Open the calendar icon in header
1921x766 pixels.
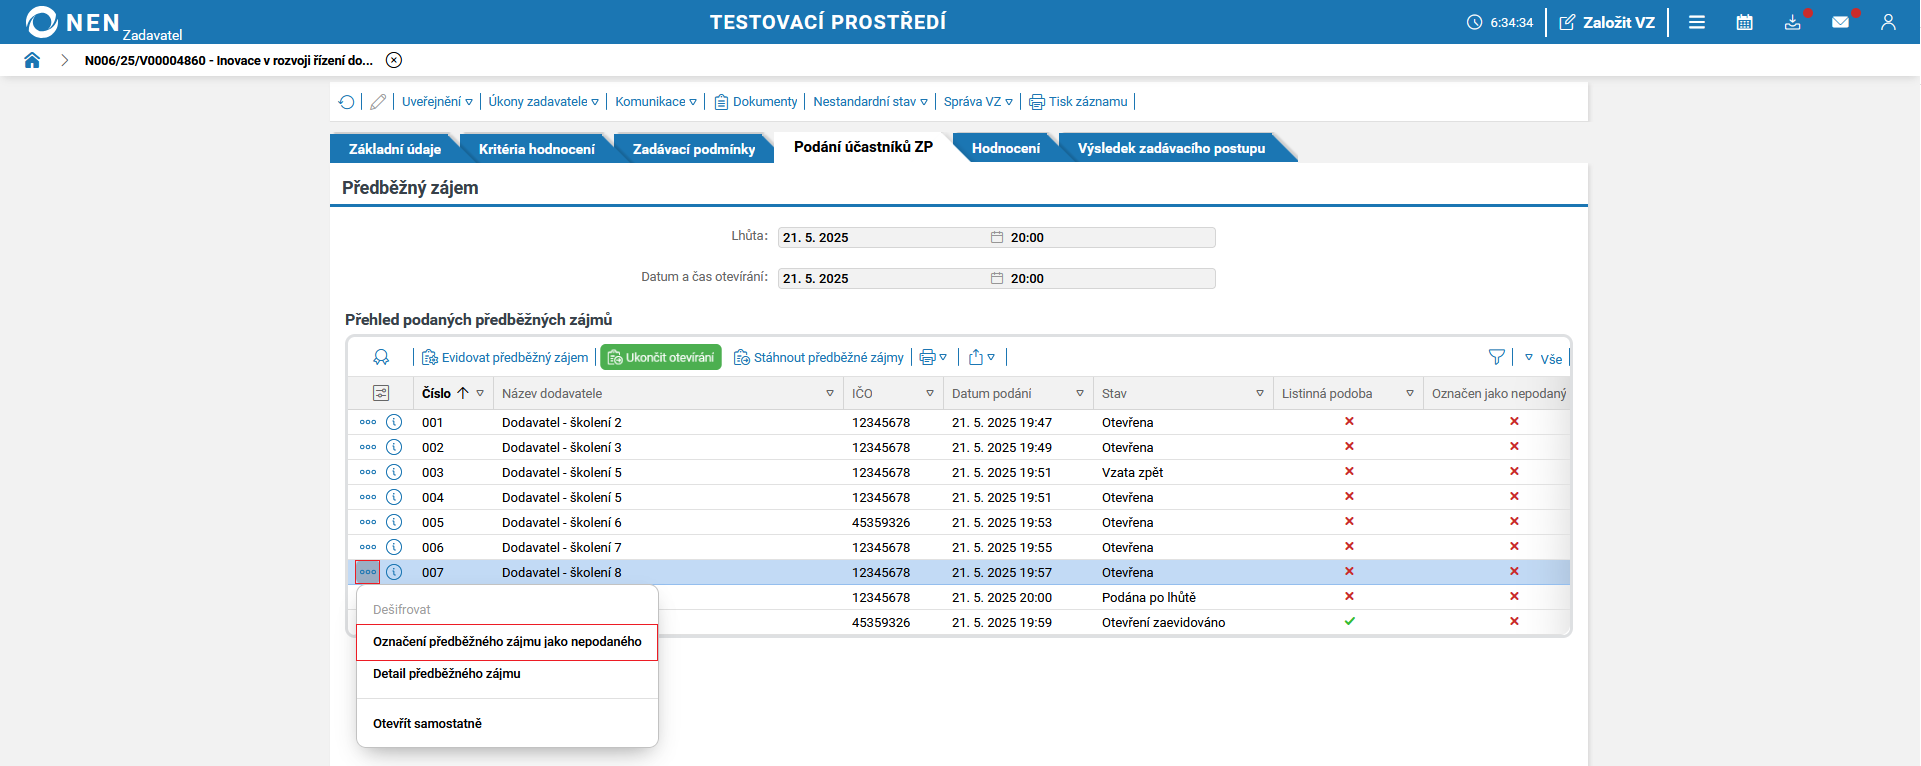[1745, 22]
